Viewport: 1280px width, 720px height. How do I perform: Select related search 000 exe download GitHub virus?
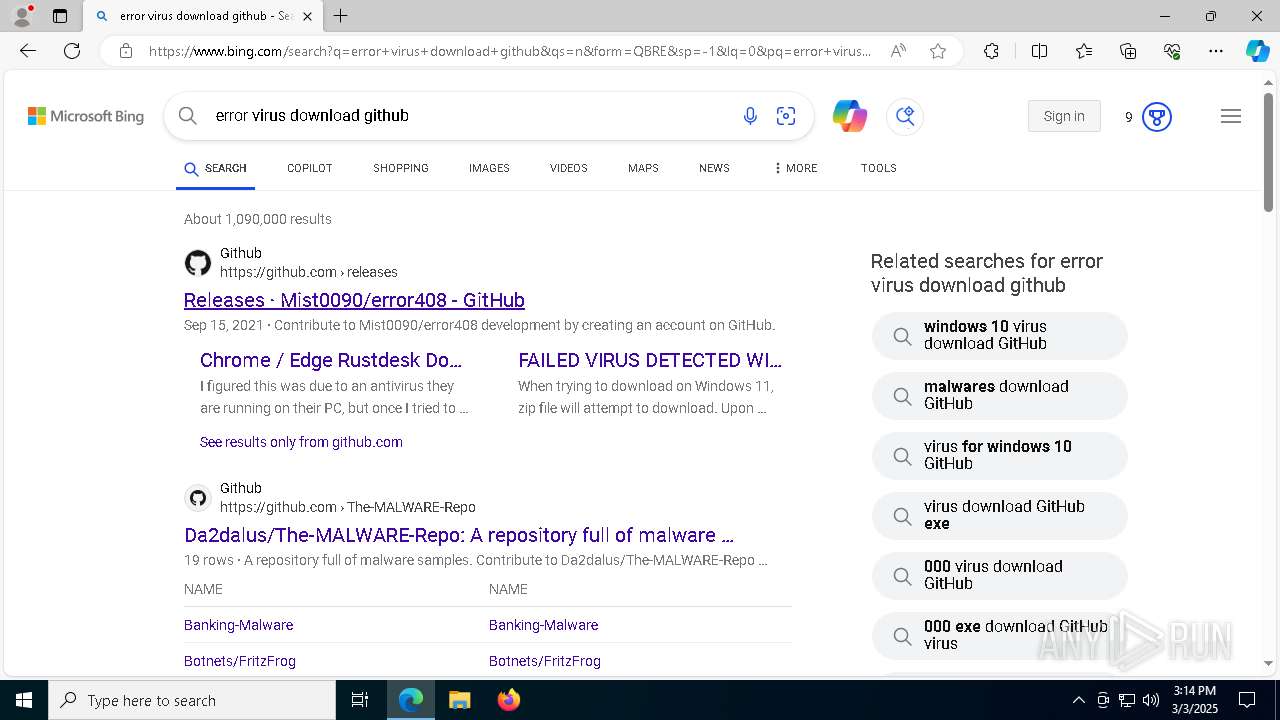pos(1000,636)
